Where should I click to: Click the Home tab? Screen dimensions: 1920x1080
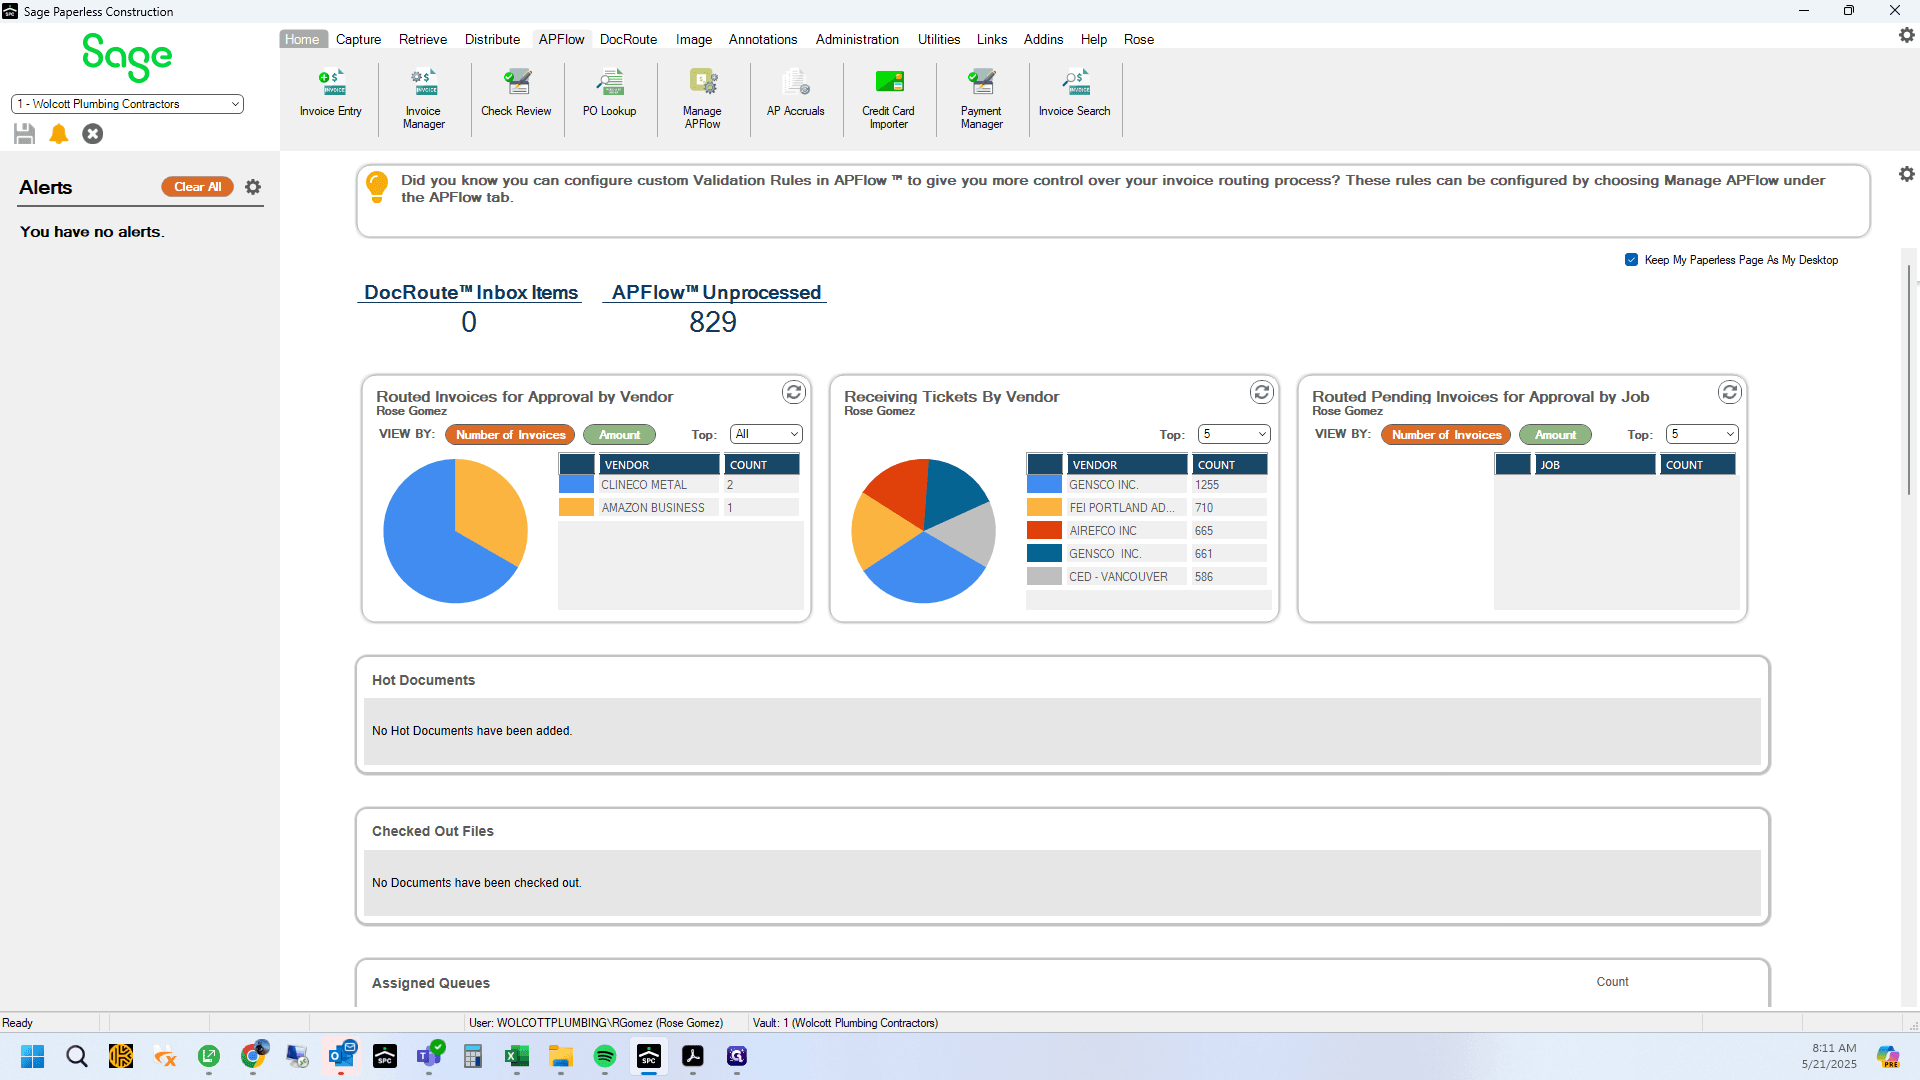pyautogui.click(x=301, y=40)
